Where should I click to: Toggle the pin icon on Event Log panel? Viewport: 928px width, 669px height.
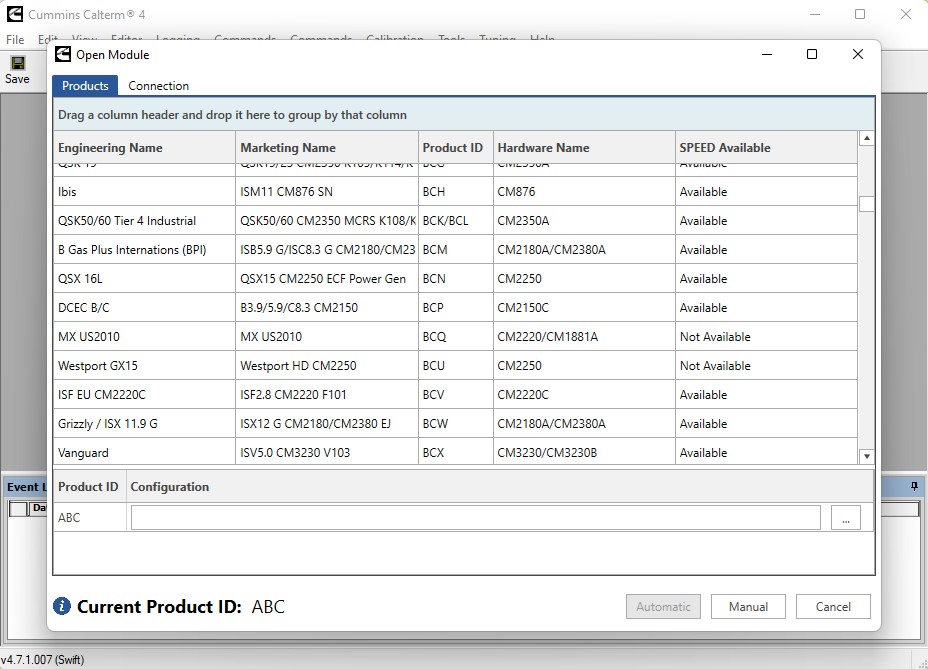pyautogui.click(x=914, y=486)
